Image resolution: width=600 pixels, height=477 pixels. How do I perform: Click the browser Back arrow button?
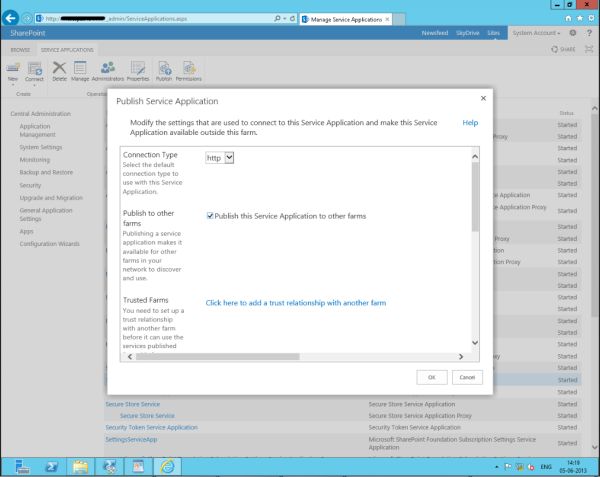(x=10, y=18)
